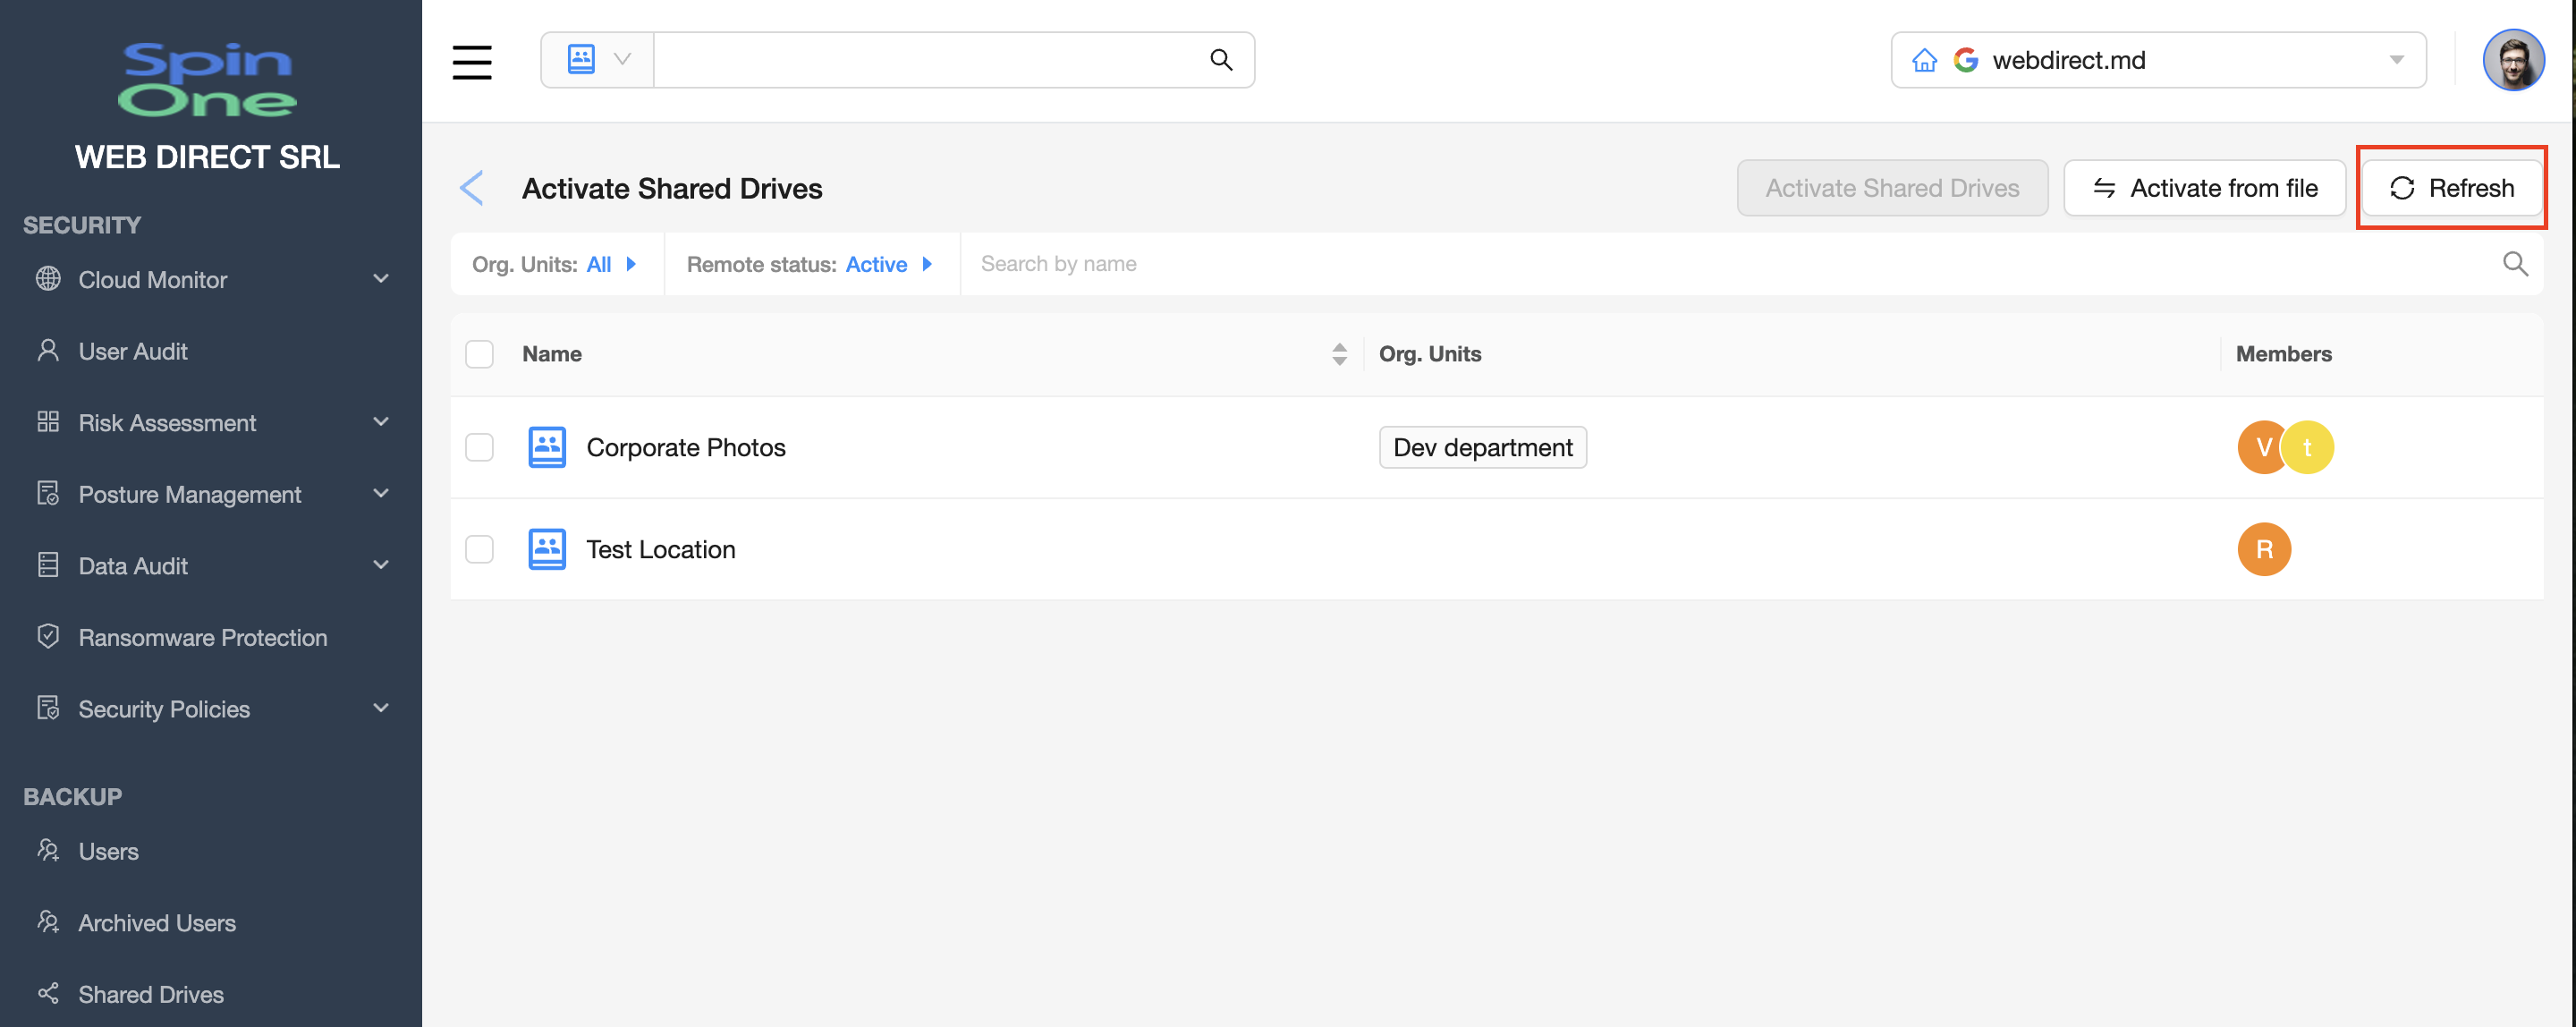Open the webdirect.md domain dropdown
2576x1027 pixels.
point(2396,61)
